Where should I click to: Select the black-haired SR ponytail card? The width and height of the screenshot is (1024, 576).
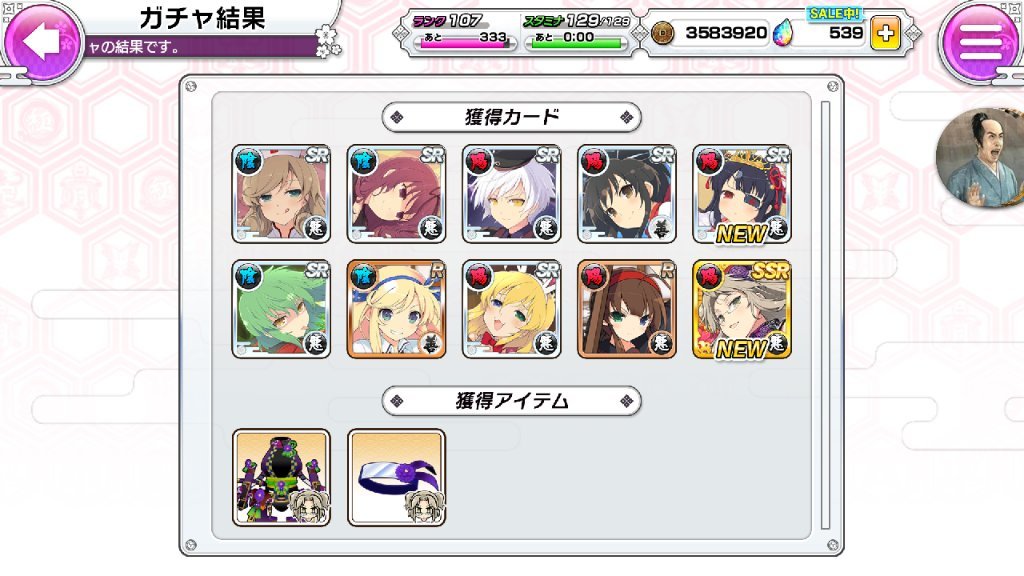627,195
